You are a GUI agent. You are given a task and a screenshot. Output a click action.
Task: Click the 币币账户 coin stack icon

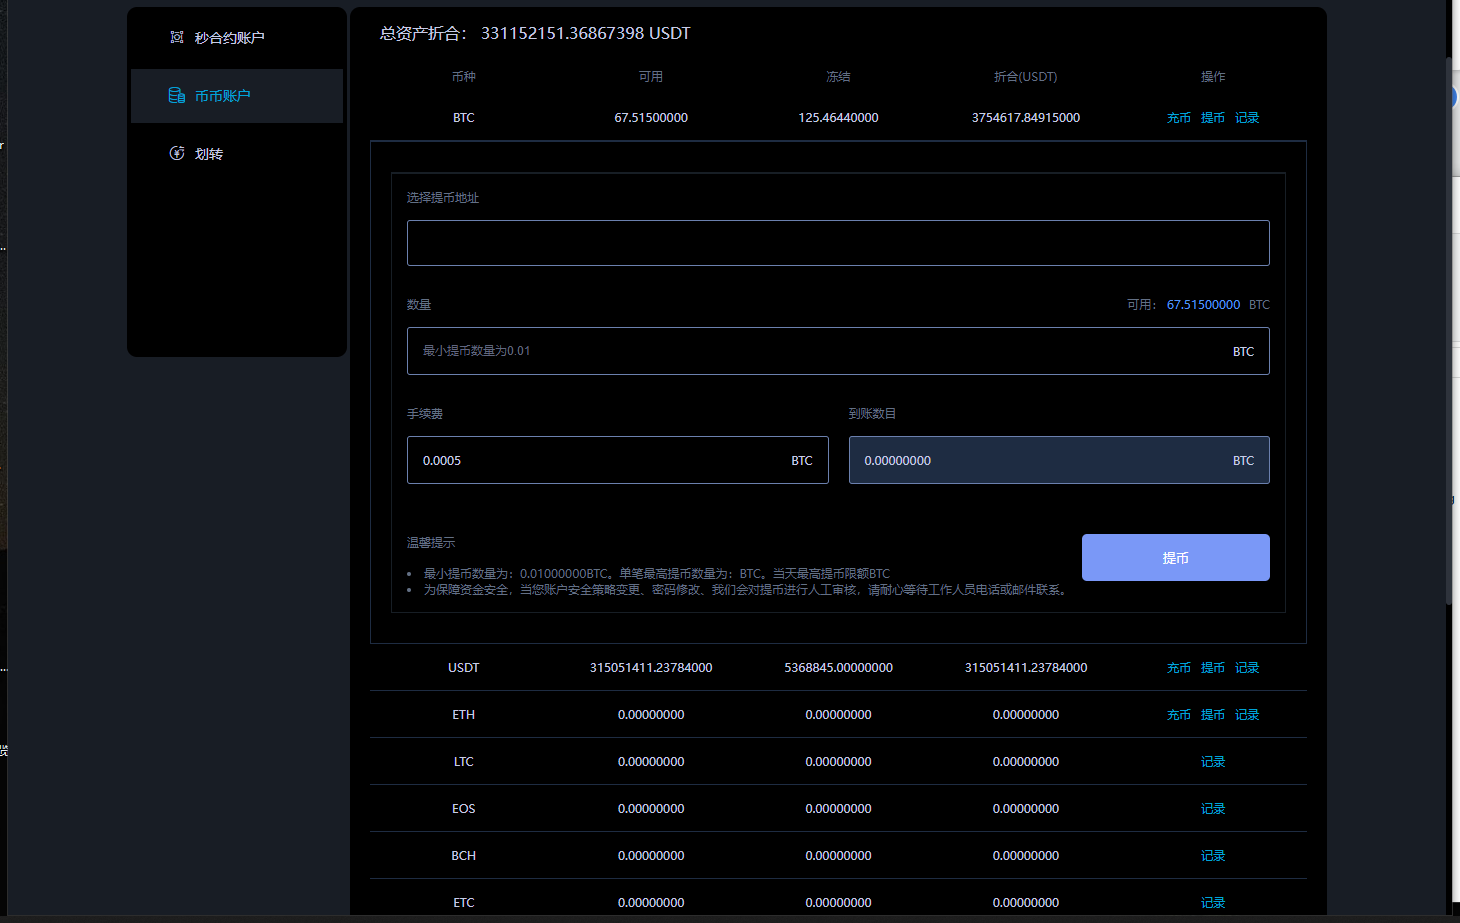pyautogui.click(x=177, y=96)
